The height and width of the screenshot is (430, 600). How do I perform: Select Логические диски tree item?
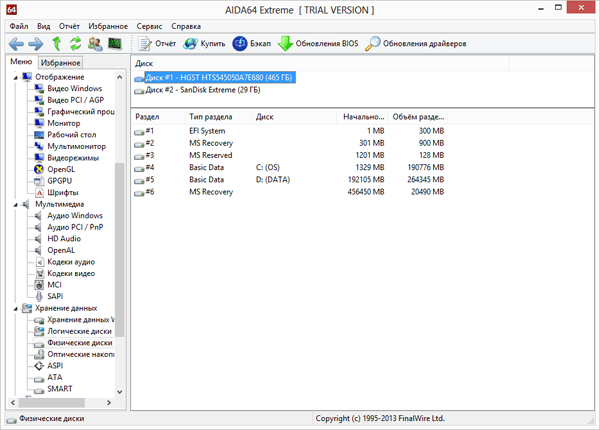(x=79, y=331)
